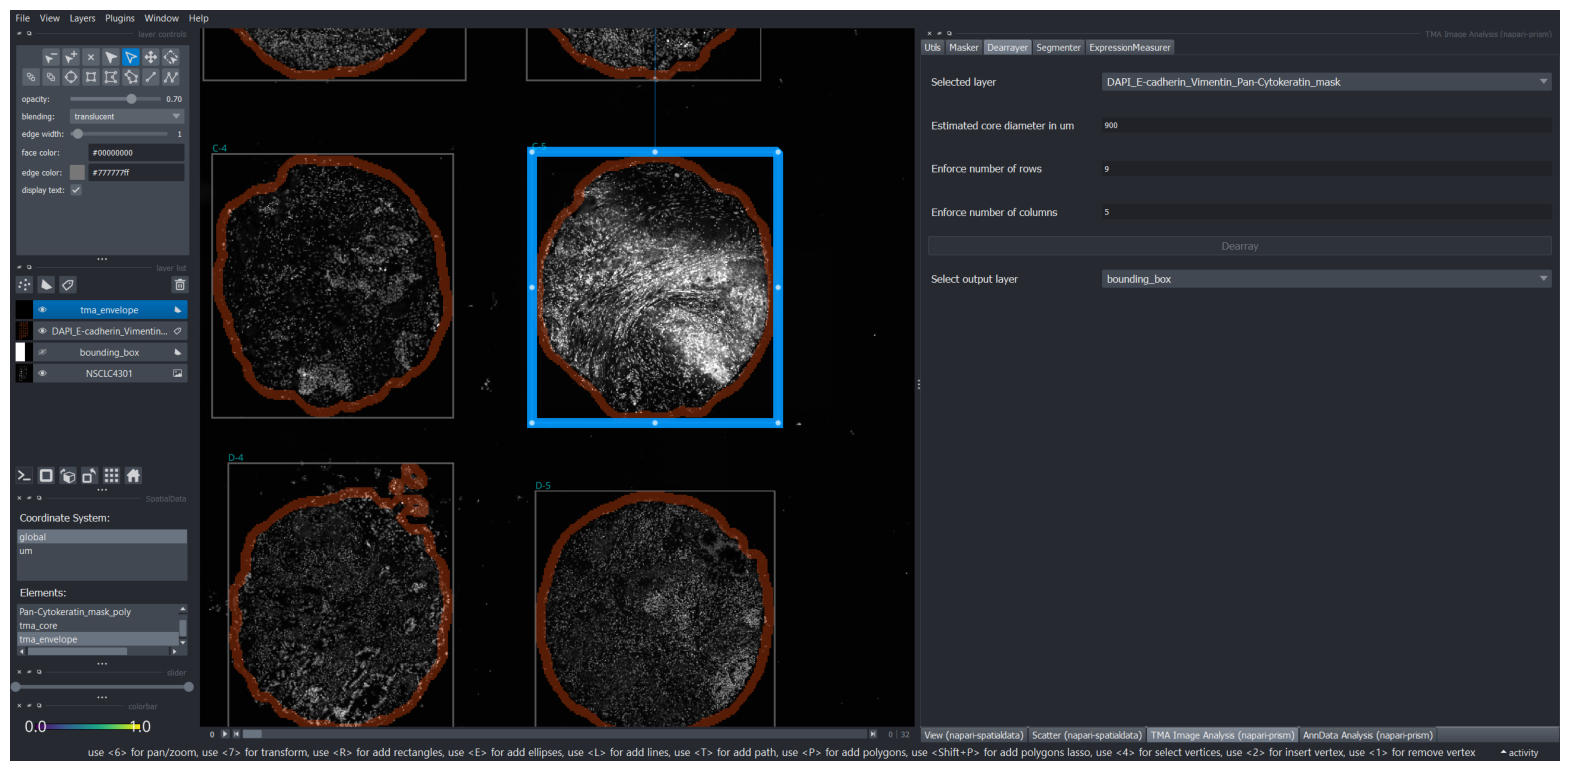Select the add ellipse tool
The image size is (1570, 771).
click(71, 77)
